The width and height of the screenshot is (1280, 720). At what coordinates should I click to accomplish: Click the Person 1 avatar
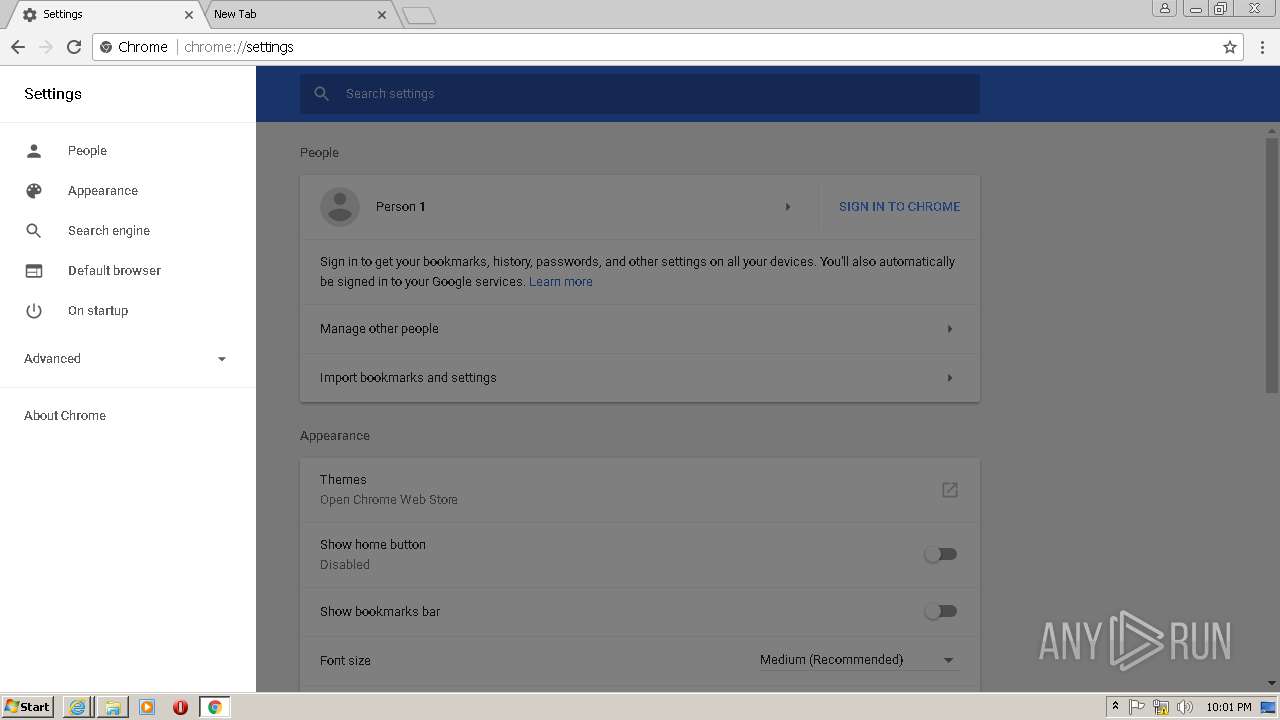tap(340, 207)
